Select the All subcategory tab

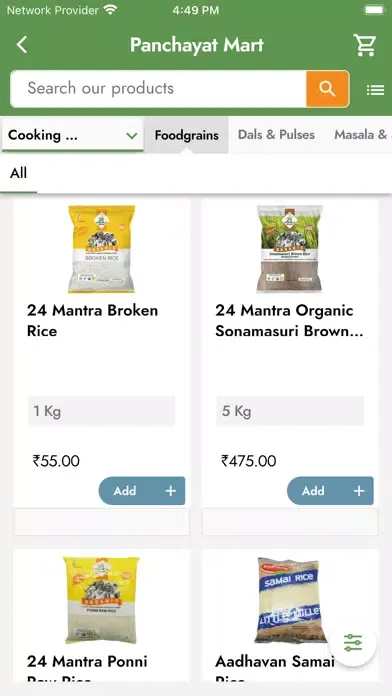click(x=19, y=173)
